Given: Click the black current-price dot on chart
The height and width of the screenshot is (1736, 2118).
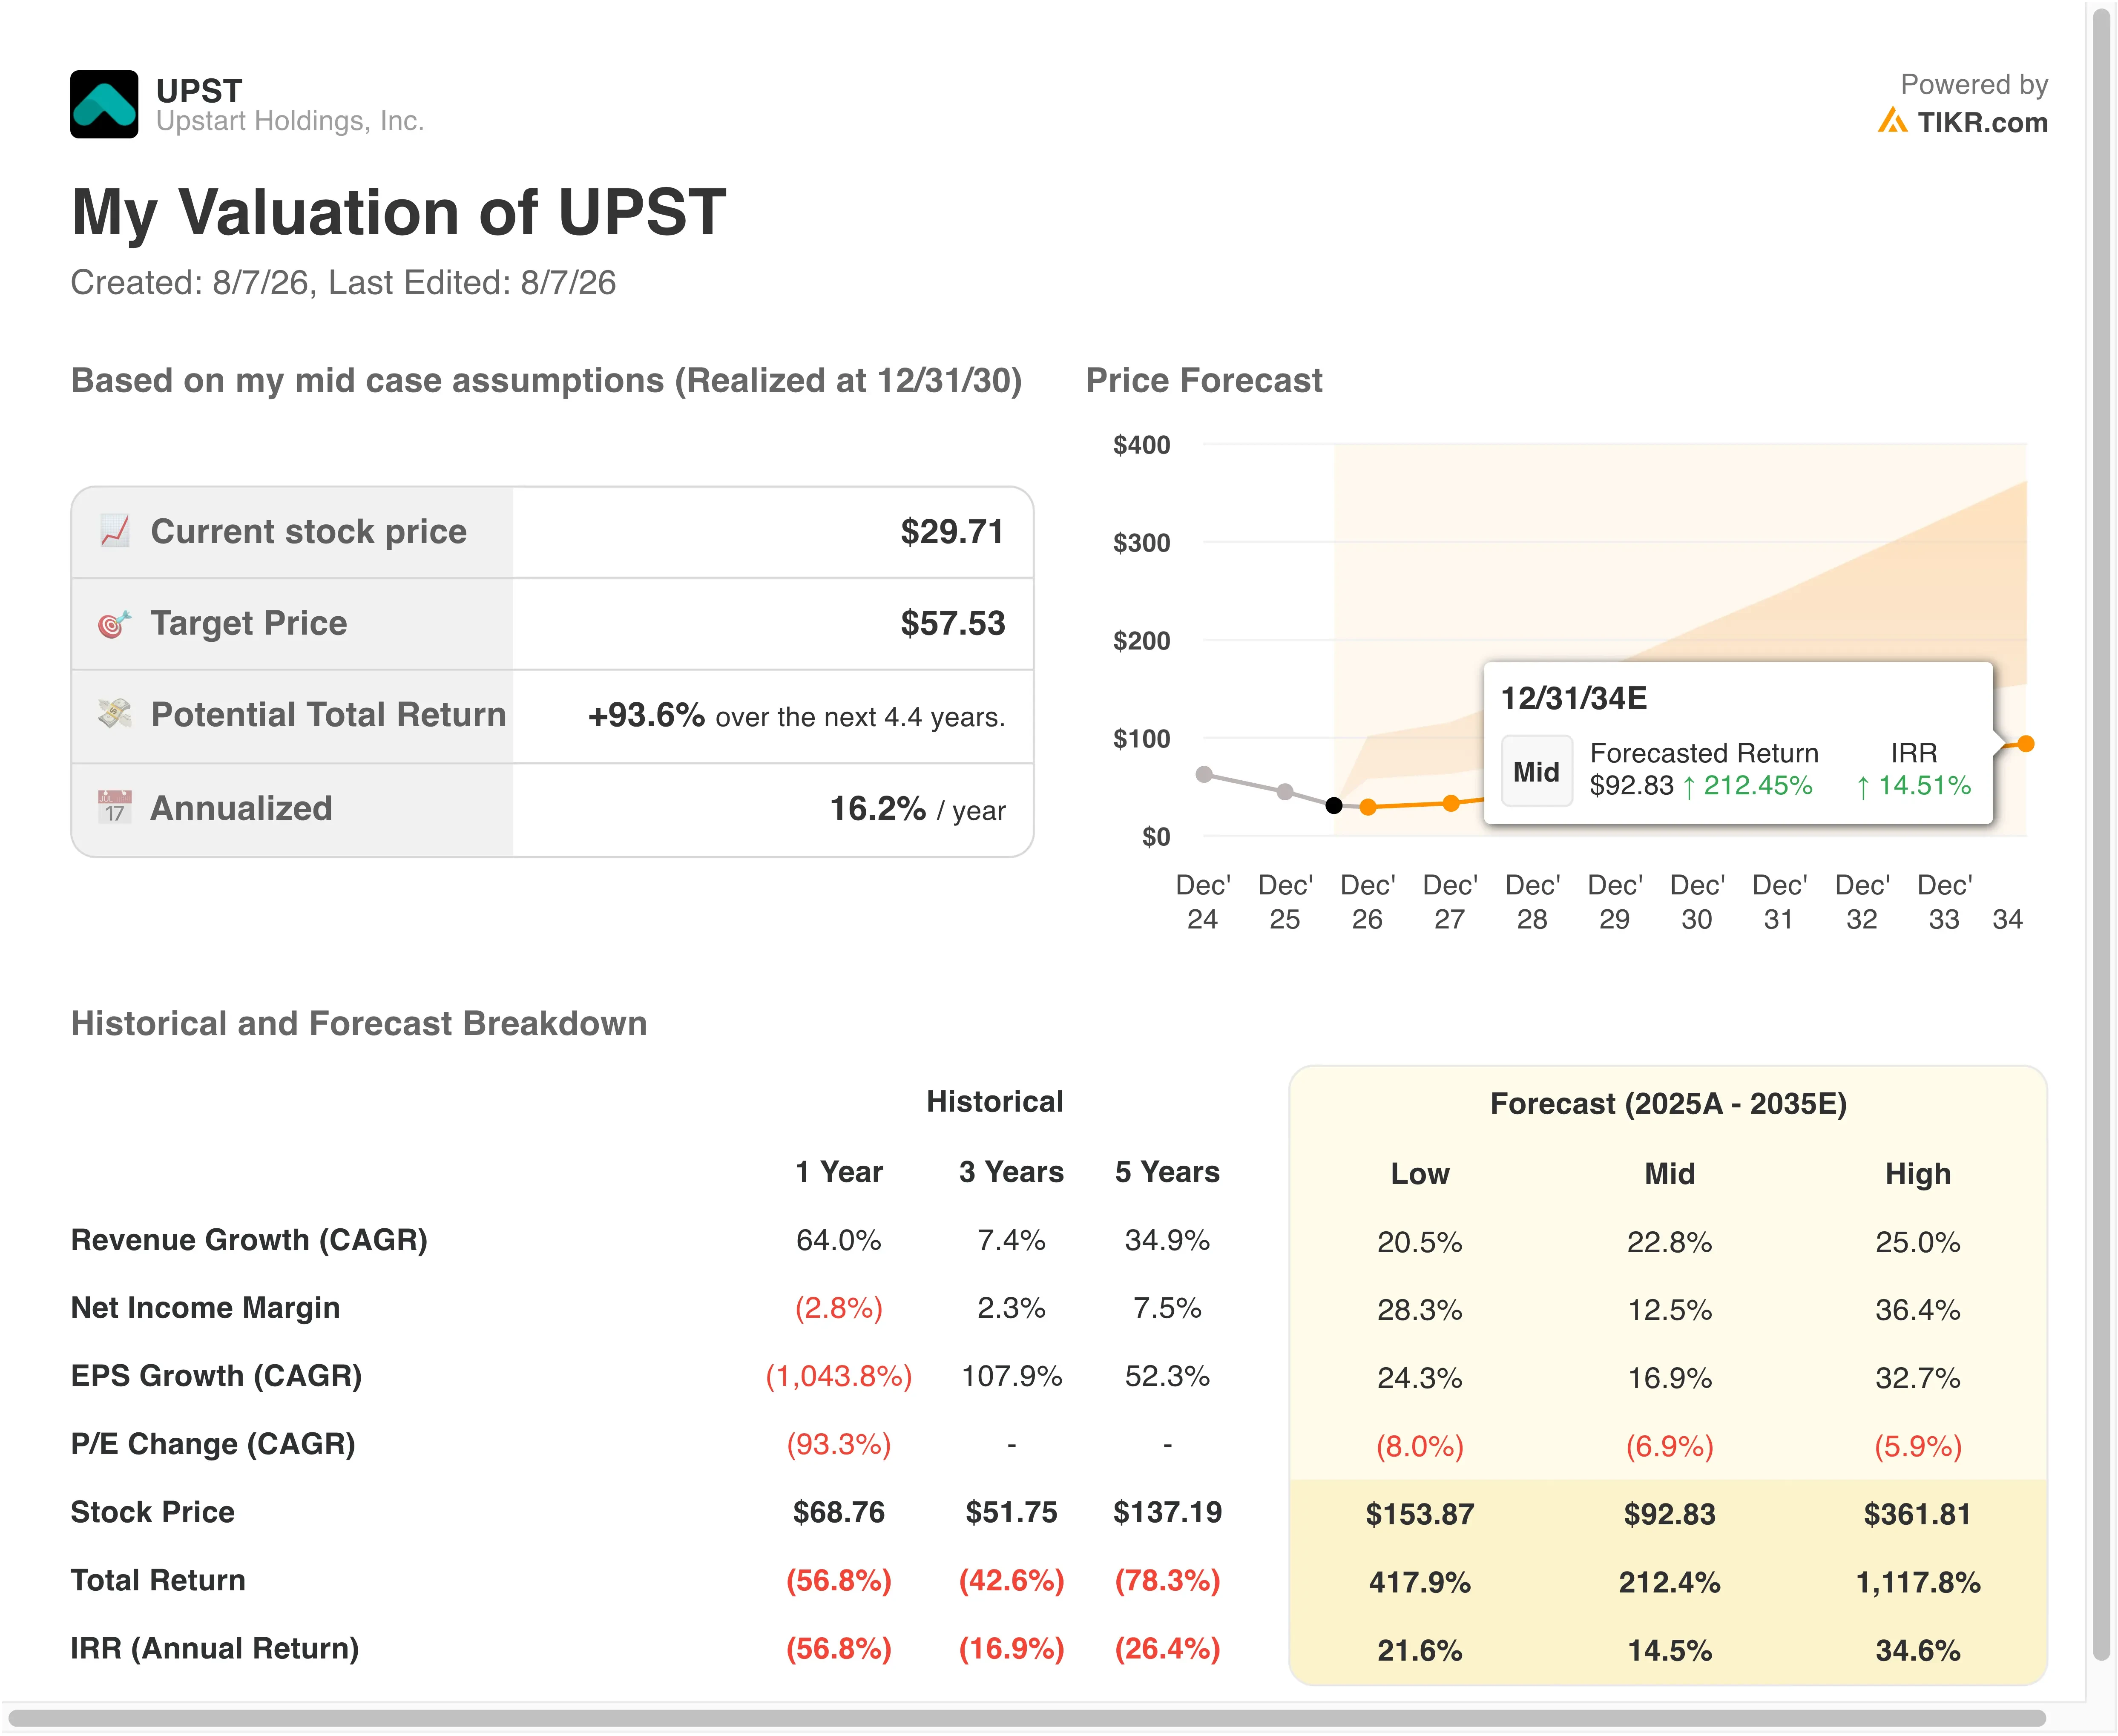Looking at the screenshot, I should coord(1334,805).
